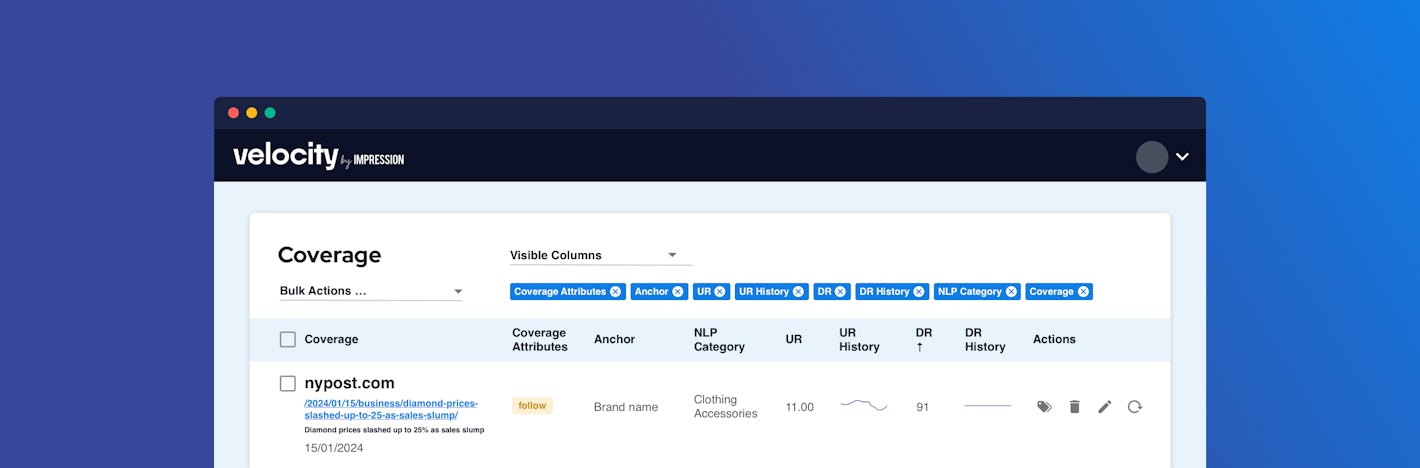This screenshot has height=468, width=1420.
Task: Click the user avatar circle
Action: [1152, 157]
